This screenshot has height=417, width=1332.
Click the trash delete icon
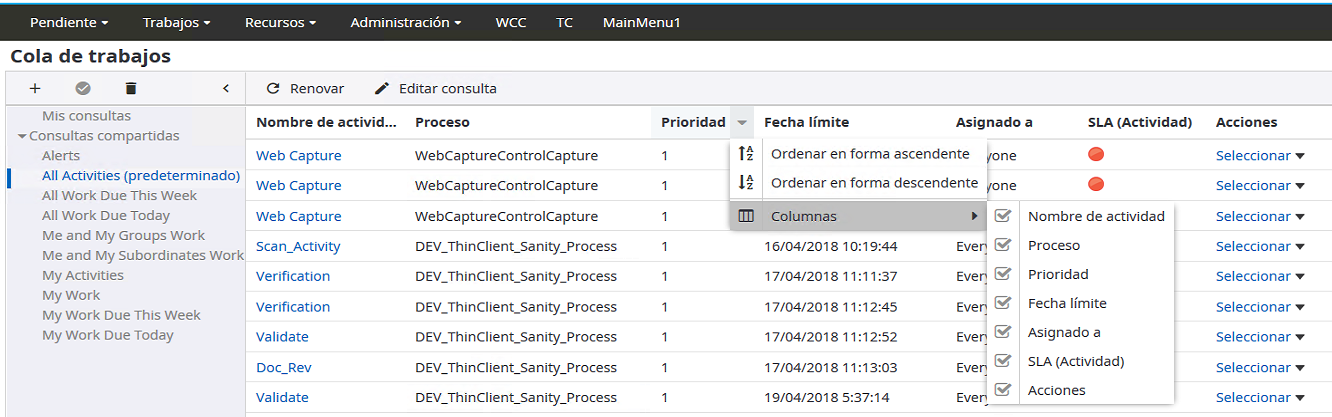(131, 89)
